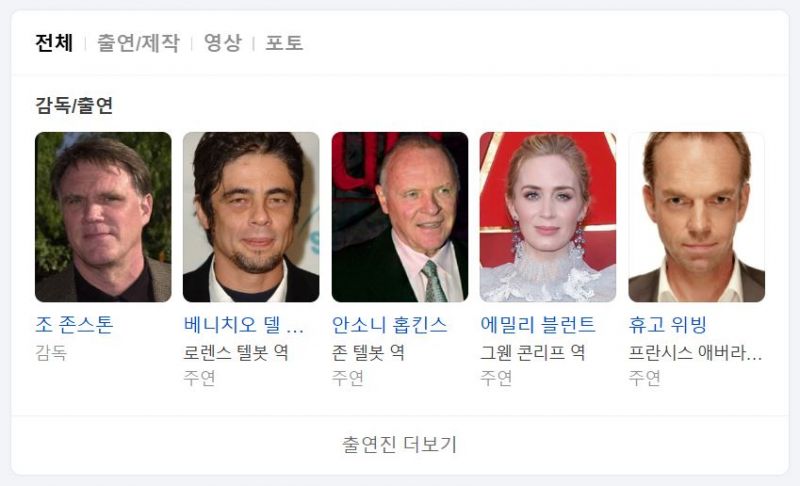This screenshot has height=486, width=800.
Task: Open the 조 존스톤 name link
Action: tap(74, 325)
